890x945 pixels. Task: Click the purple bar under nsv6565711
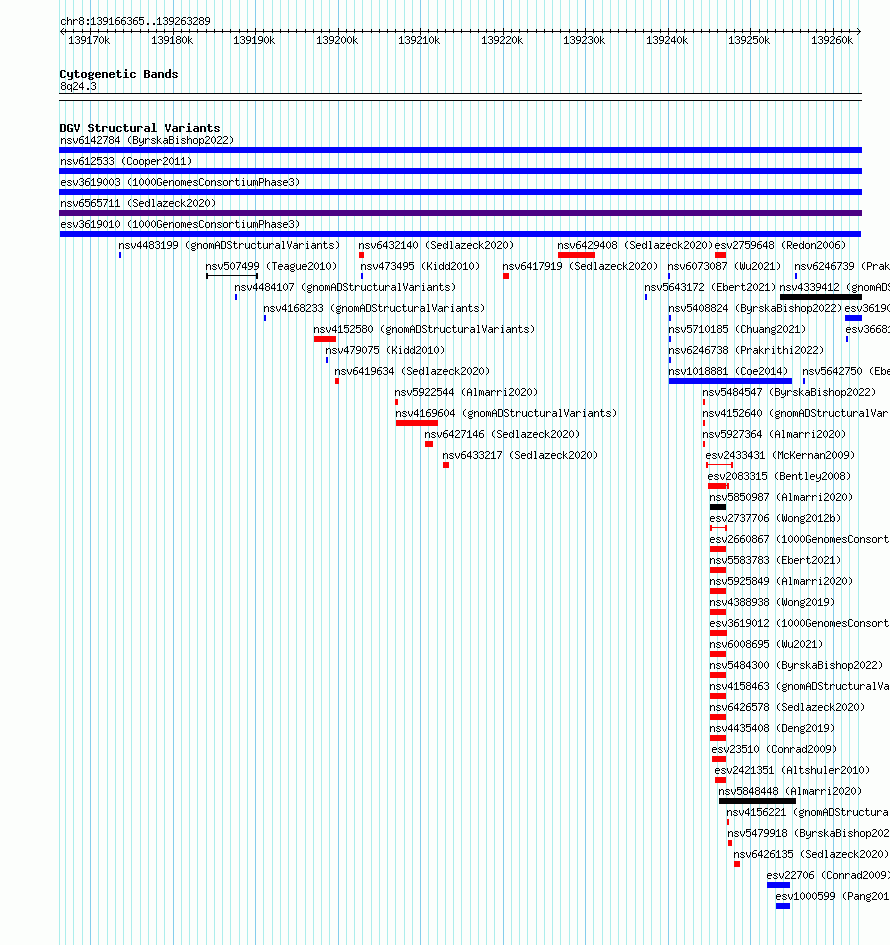[460, 213]
